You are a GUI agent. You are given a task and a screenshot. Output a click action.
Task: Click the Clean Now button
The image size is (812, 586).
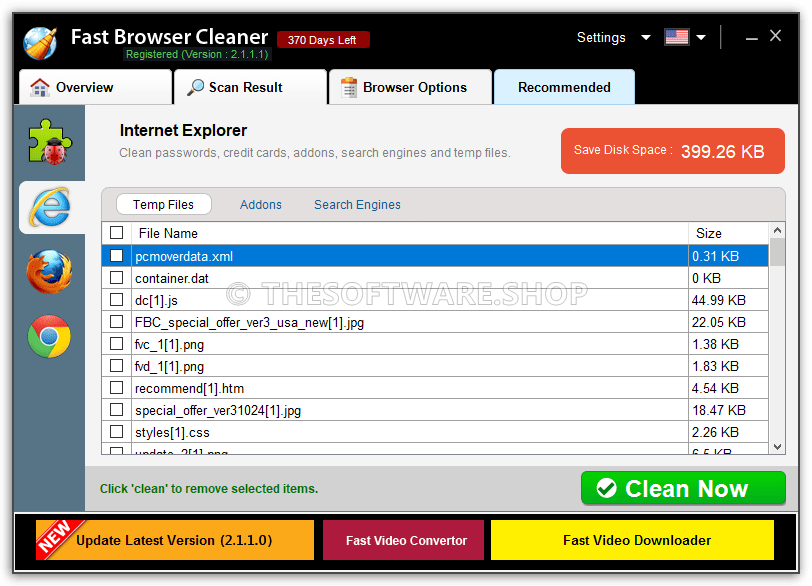[x=683, y=488]
